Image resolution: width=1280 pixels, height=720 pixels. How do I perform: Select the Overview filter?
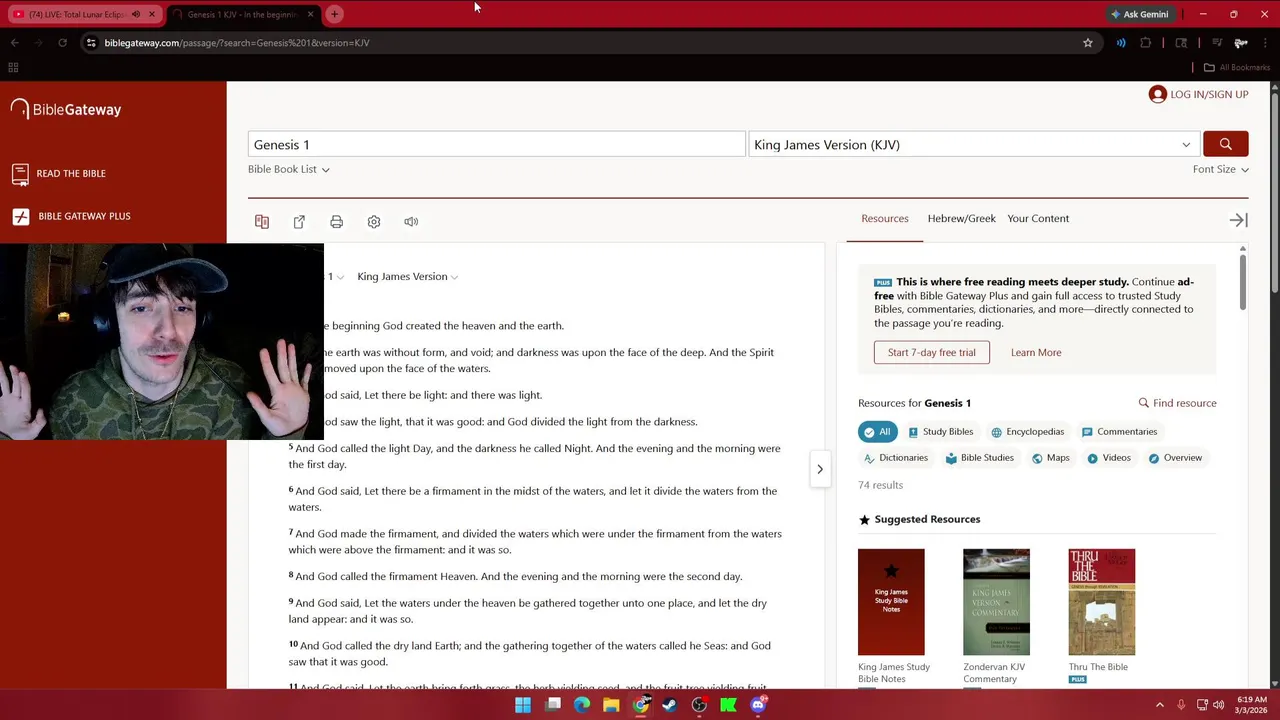pos(1175,458)
